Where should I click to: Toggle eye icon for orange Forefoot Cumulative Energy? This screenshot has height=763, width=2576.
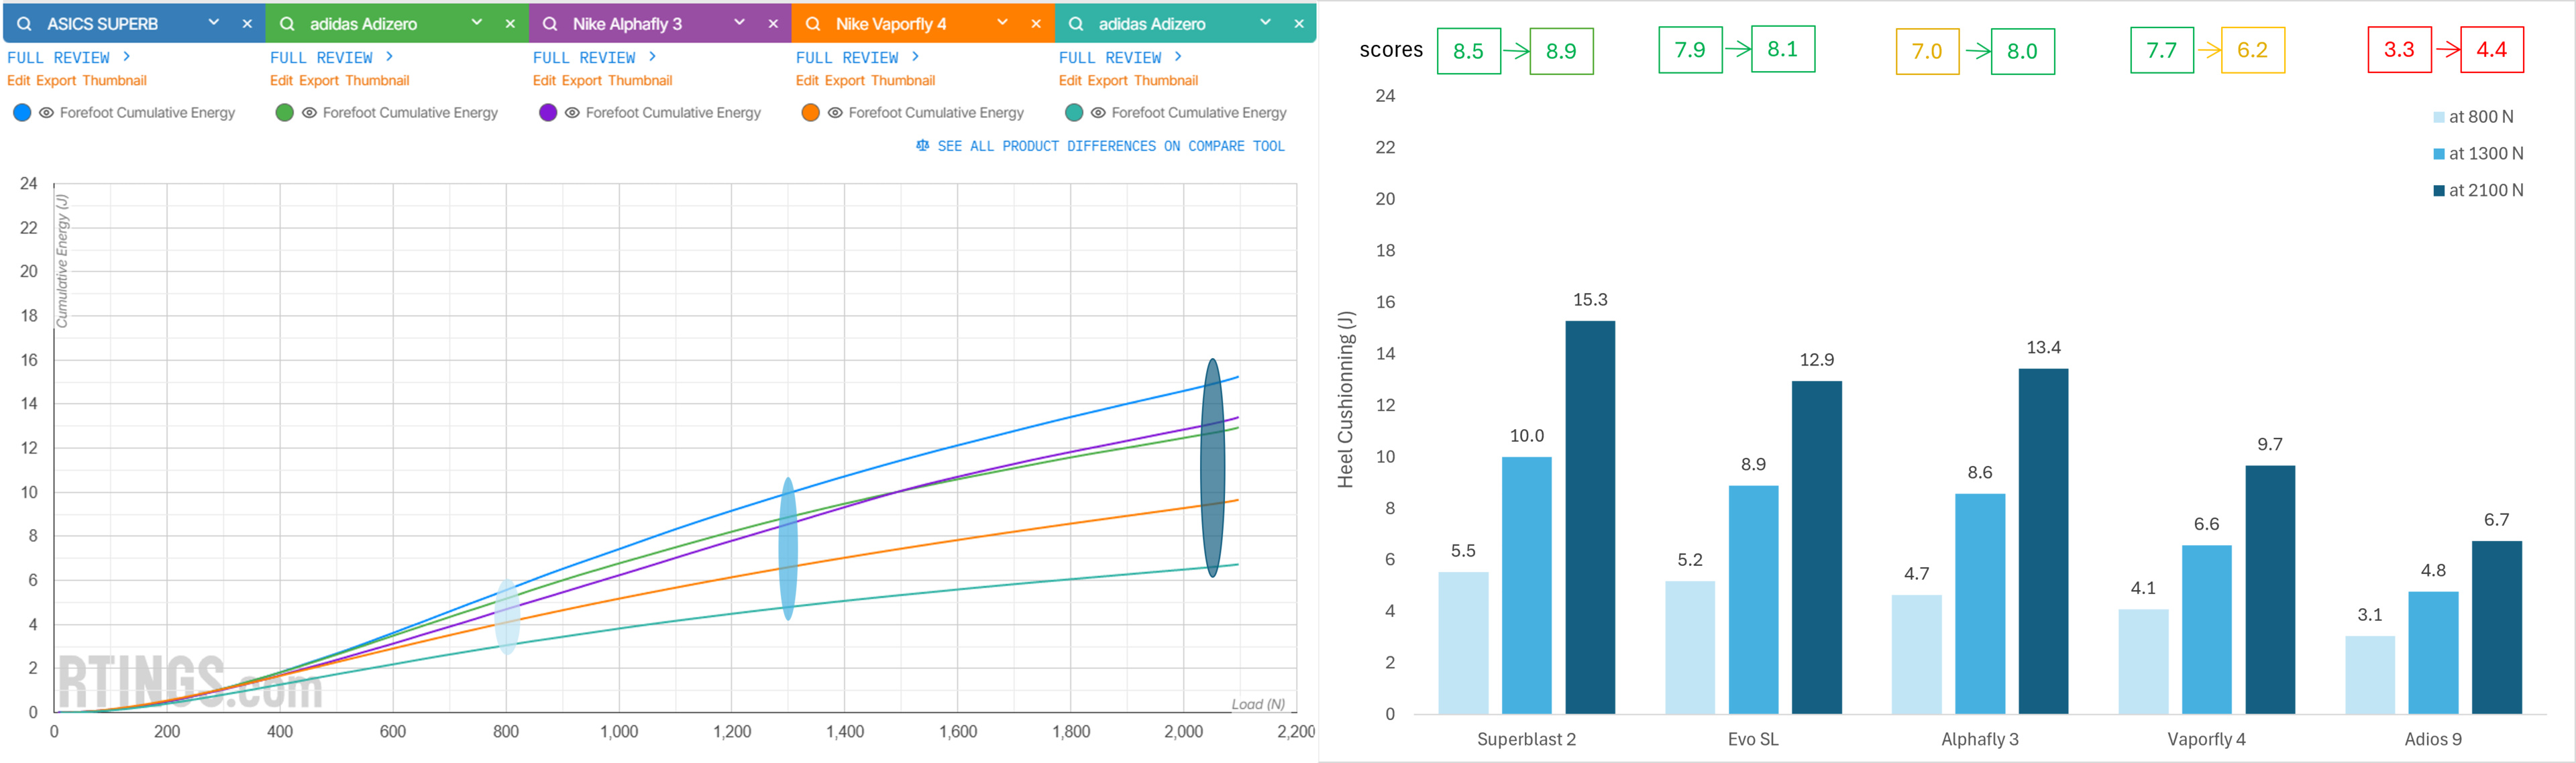835,113
